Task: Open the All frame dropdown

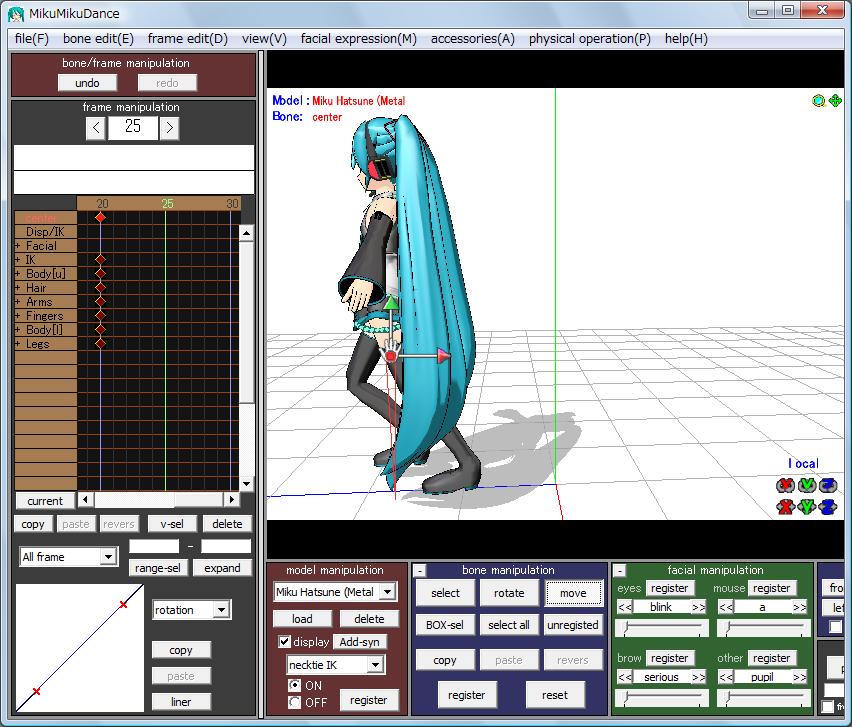Action: (x=108, y=557)
